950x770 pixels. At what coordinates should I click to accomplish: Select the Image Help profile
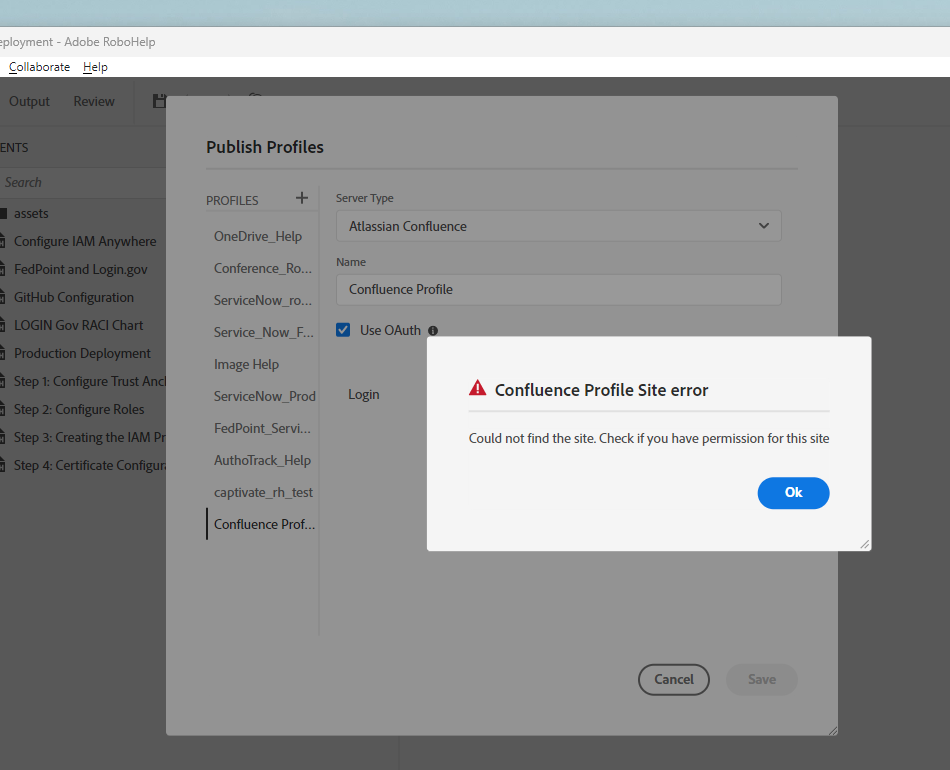[x=246, y=365]
